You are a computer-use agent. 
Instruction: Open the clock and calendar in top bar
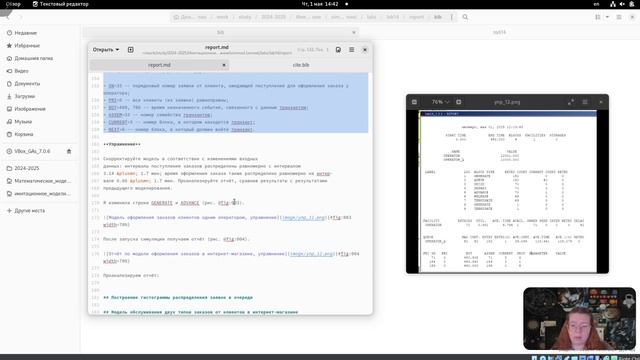pyautogui.click(x=320, y=4)
